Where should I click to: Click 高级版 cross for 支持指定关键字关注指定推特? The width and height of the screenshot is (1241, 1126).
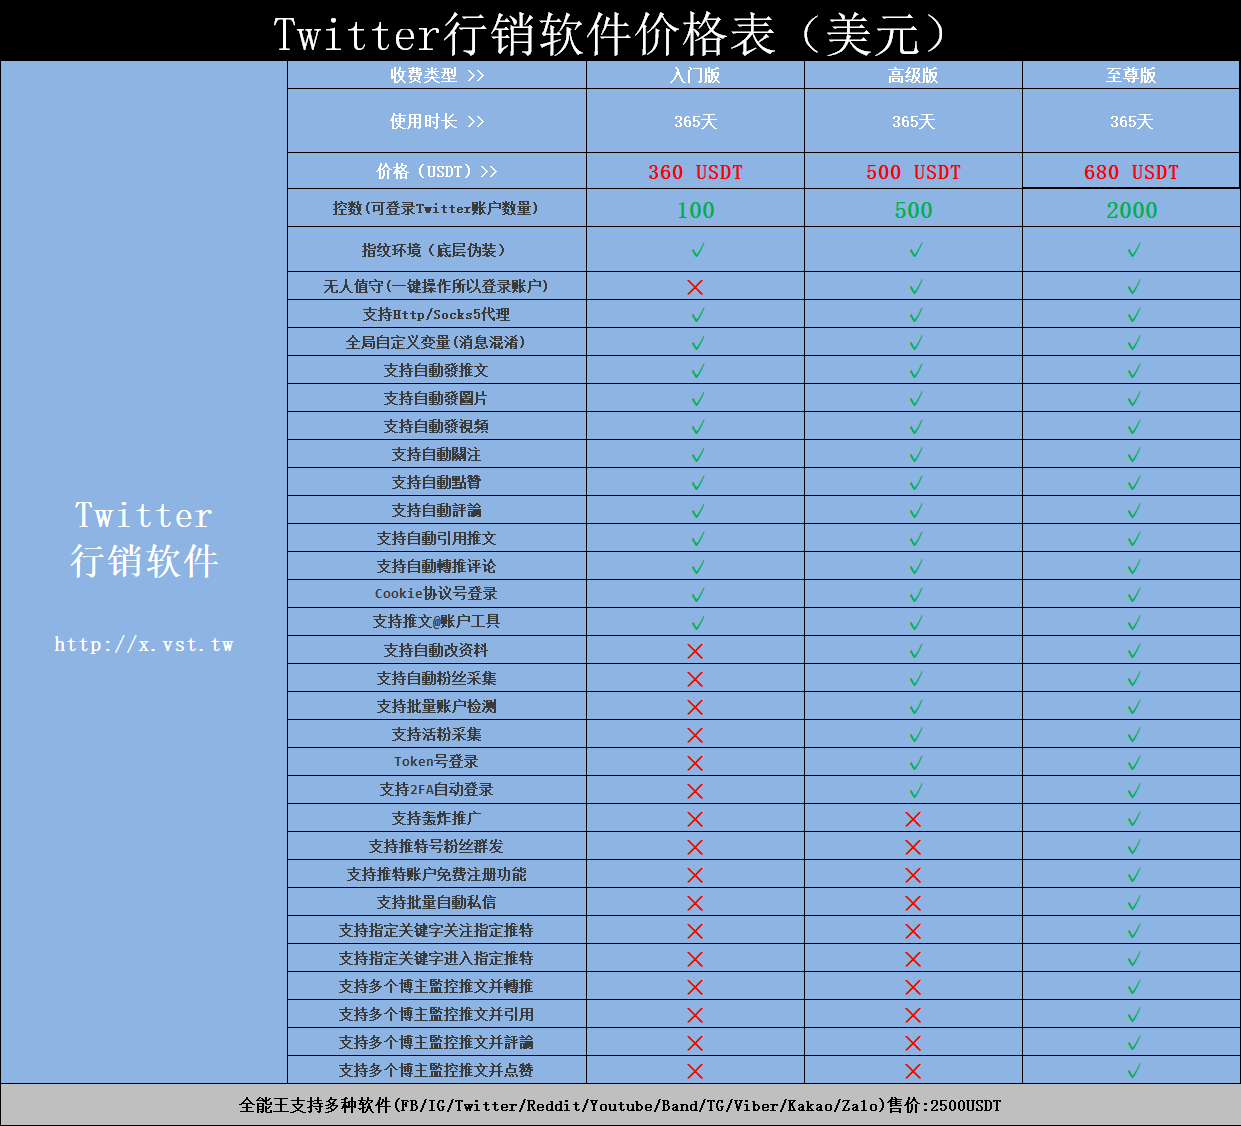point(913,931)
